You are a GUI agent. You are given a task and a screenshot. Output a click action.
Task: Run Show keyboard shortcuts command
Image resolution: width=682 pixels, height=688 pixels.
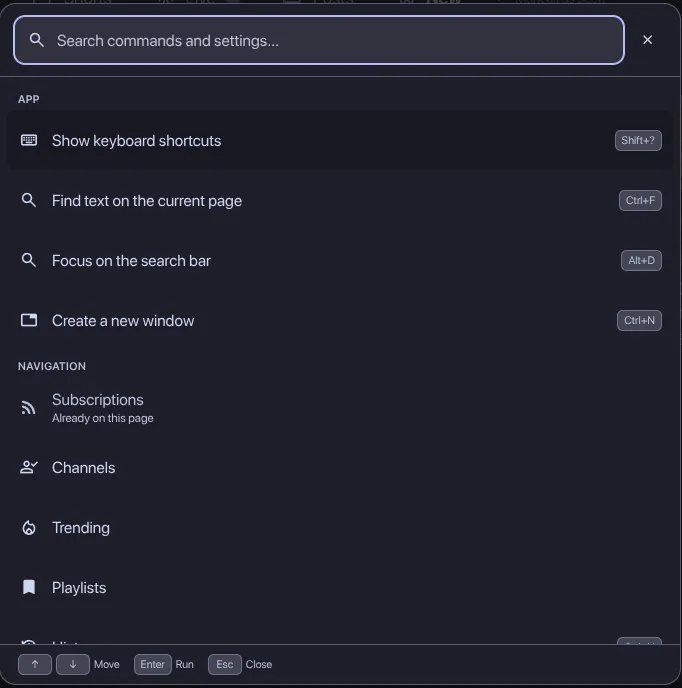tap(340, 140)
